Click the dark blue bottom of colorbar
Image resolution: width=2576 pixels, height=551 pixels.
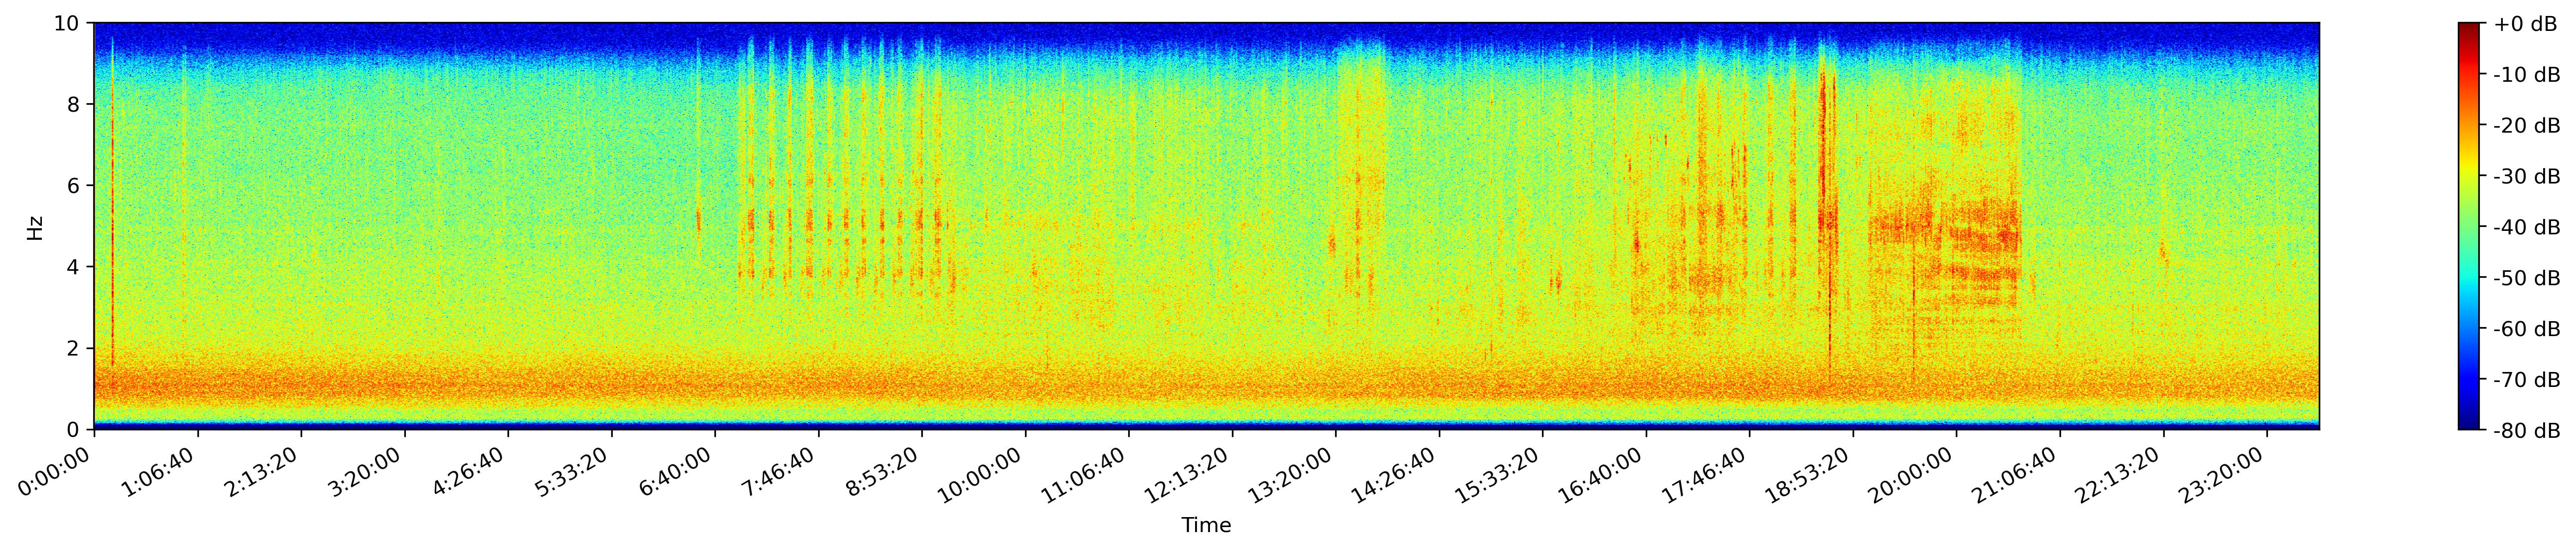pyautogui.click(x=2469, y=424)
